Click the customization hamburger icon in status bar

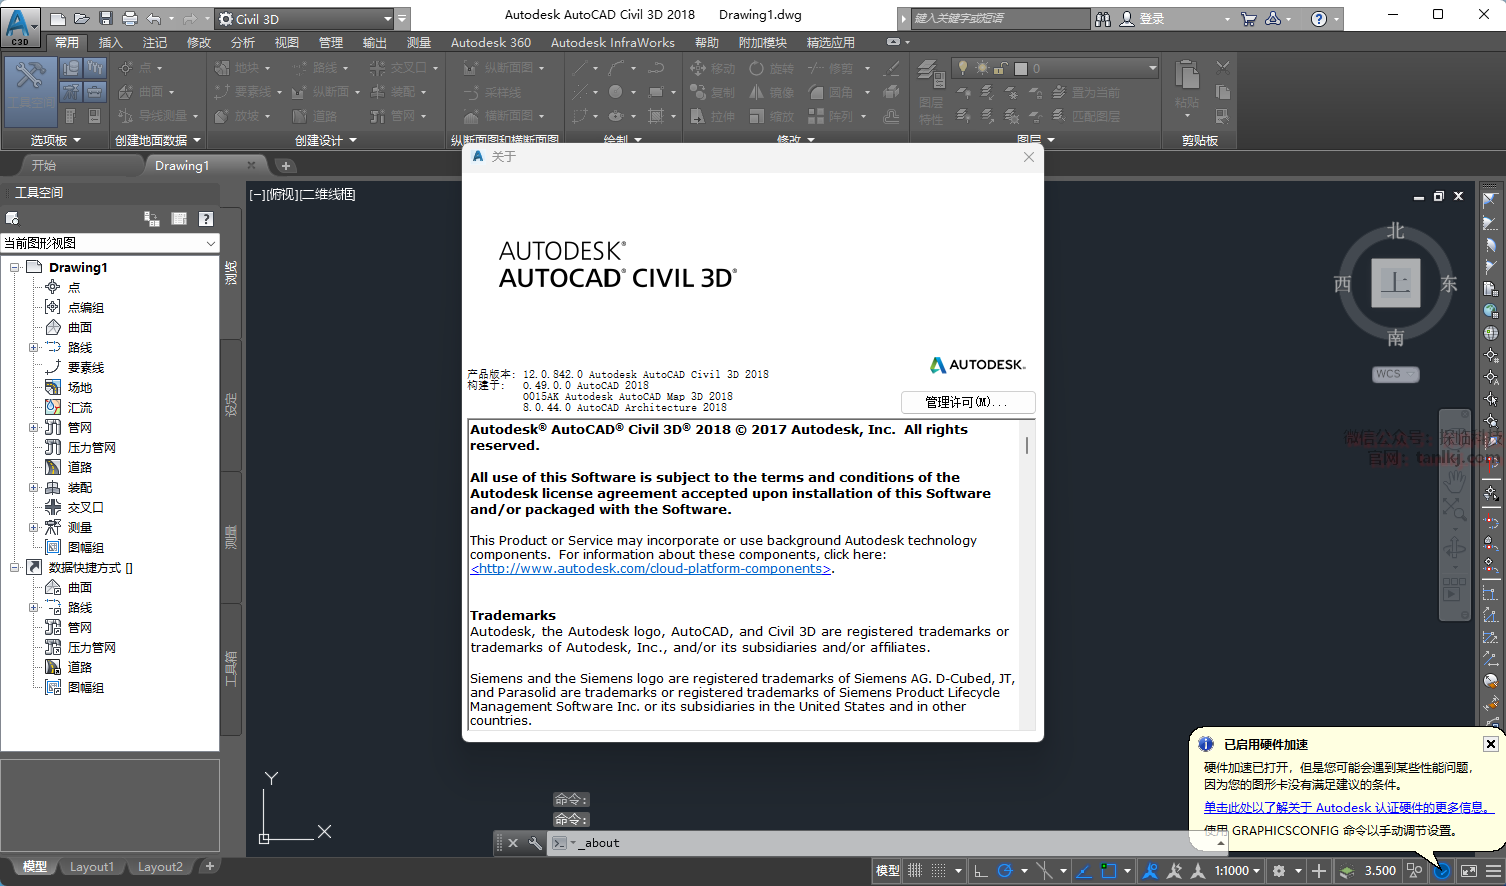[1493, 871]
